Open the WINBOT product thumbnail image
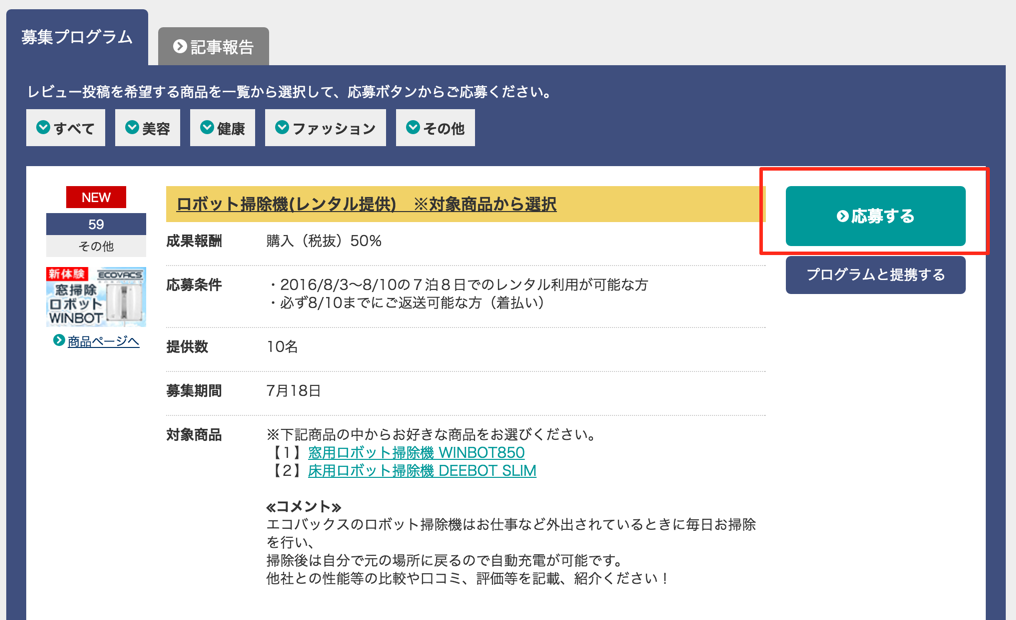 click(96, 296)
